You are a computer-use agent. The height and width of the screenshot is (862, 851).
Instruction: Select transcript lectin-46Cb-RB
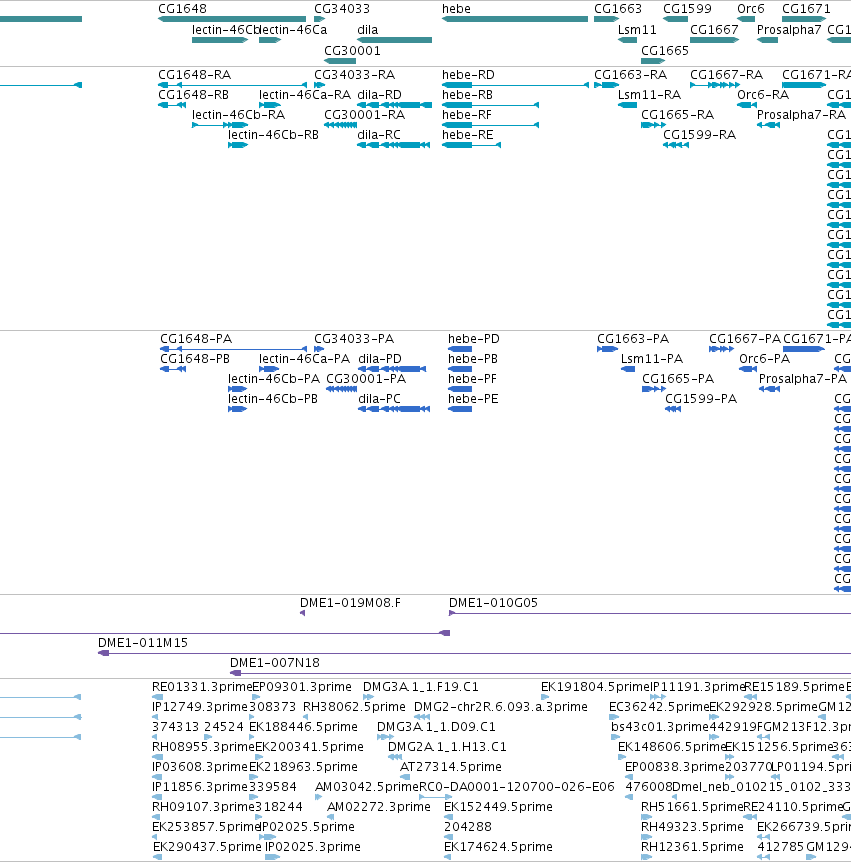click(x=273, y=135)
